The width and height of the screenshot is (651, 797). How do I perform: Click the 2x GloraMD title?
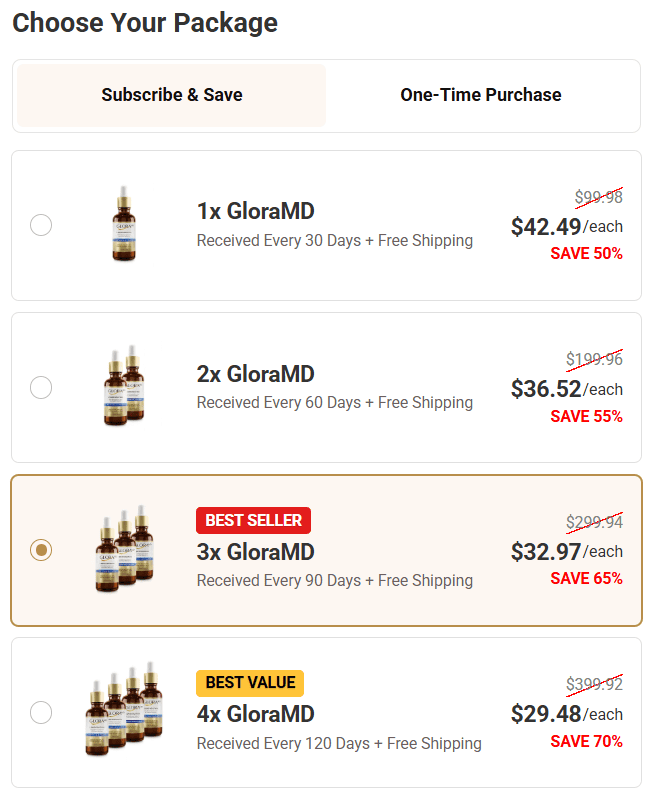(256, 374)
